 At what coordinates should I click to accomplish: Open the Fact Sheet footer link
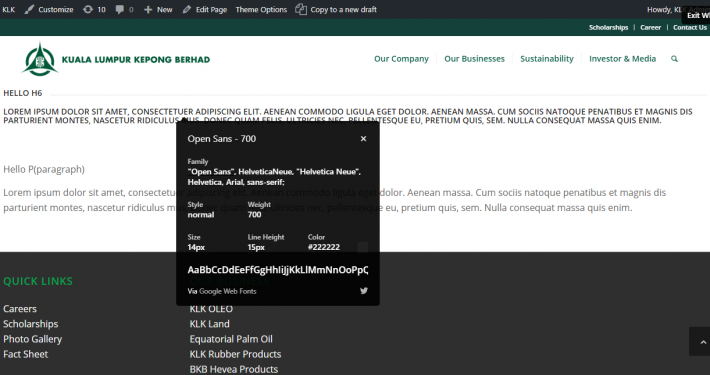(25, 354)
